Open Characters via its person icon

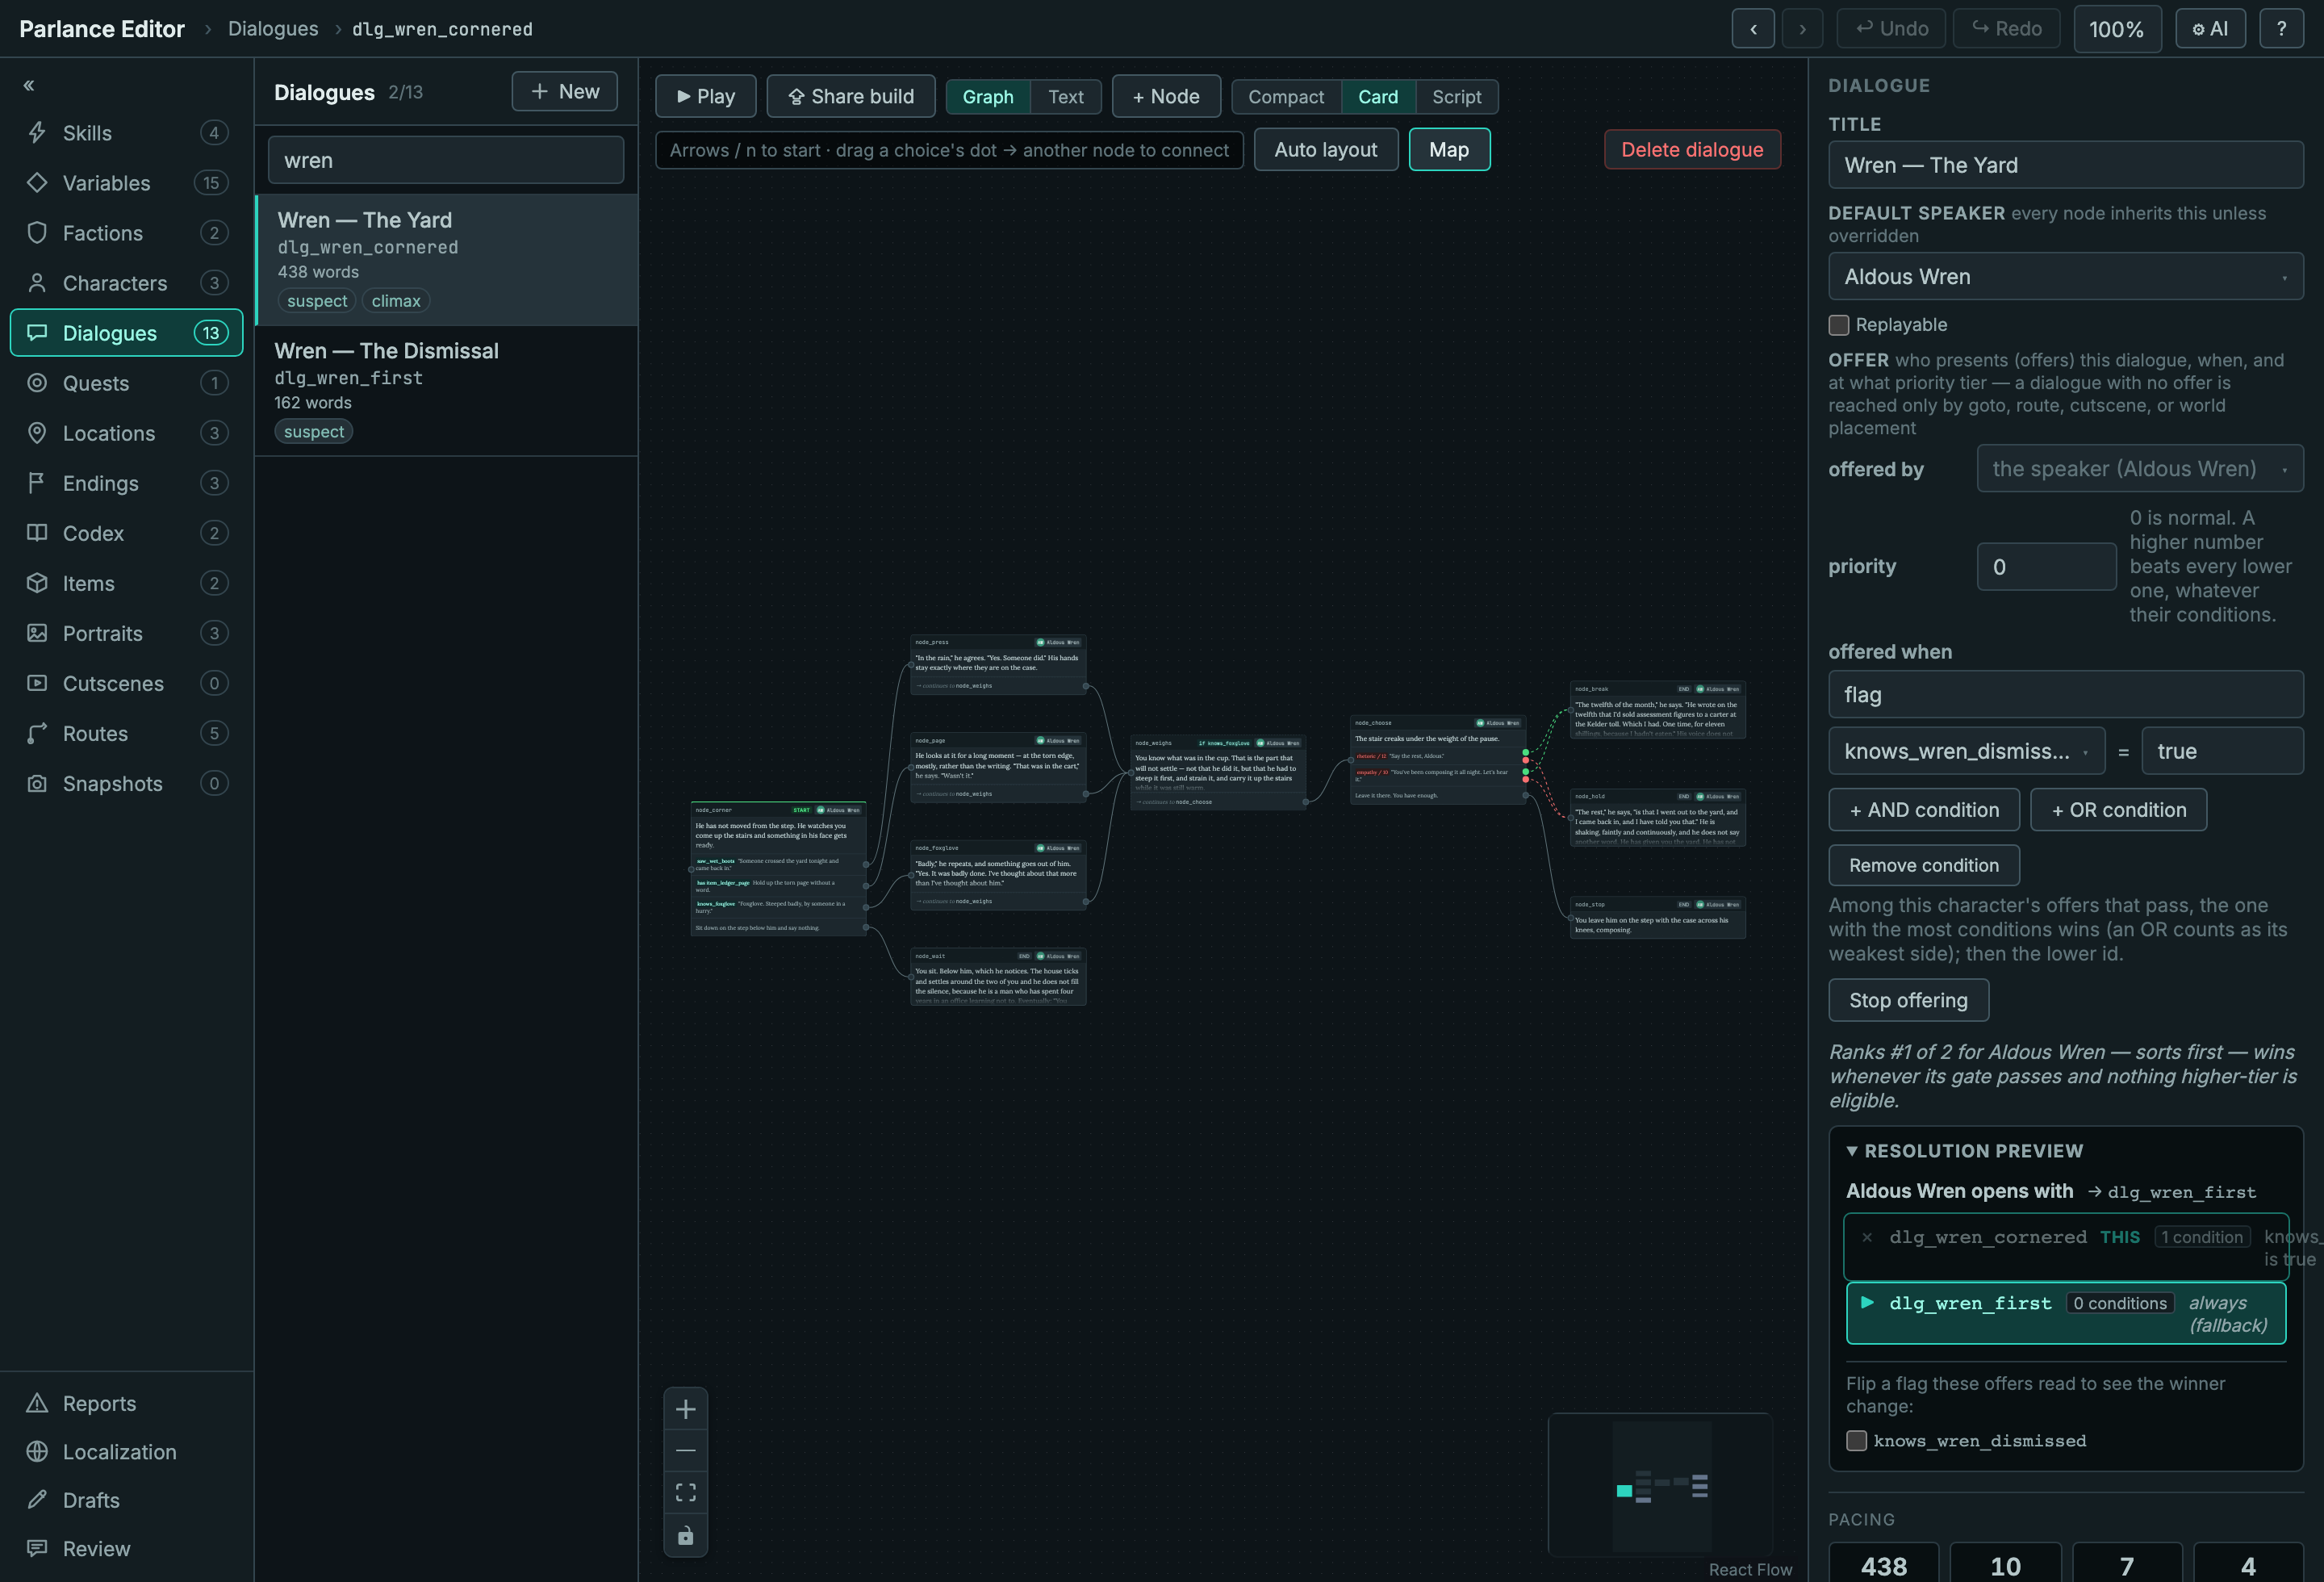[37, 283]
